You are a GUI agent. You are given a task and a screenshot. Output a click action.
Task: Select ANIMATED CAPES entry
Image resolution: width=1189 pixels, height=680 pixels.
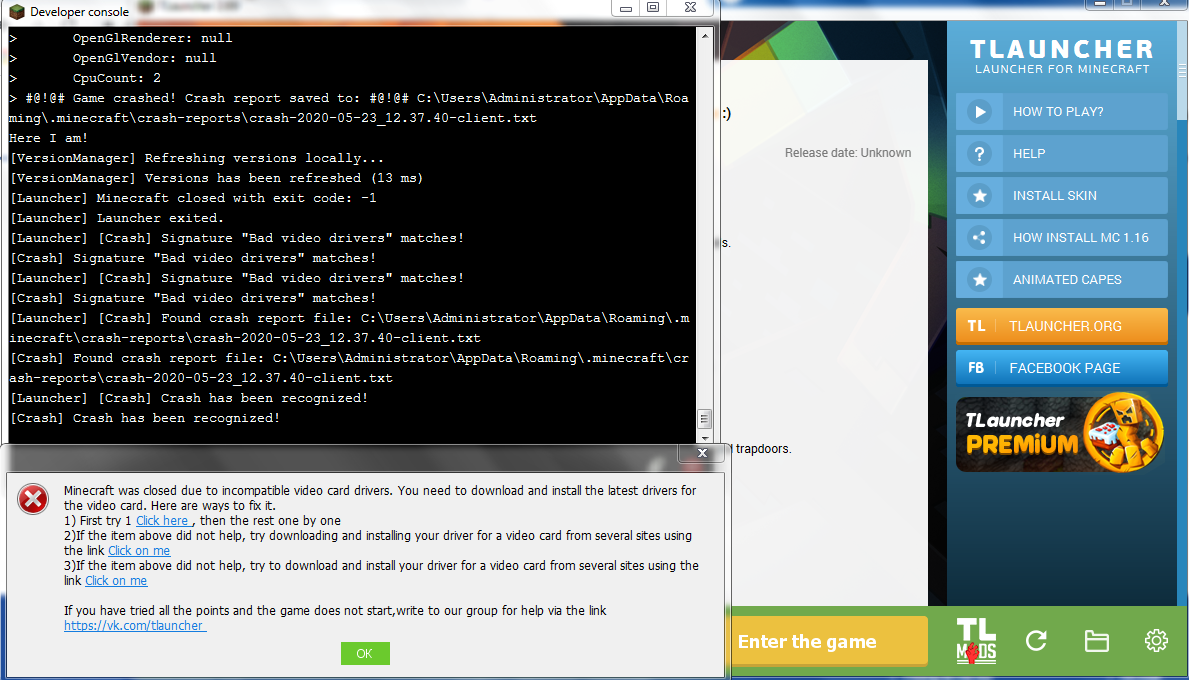coord(1062,280)
